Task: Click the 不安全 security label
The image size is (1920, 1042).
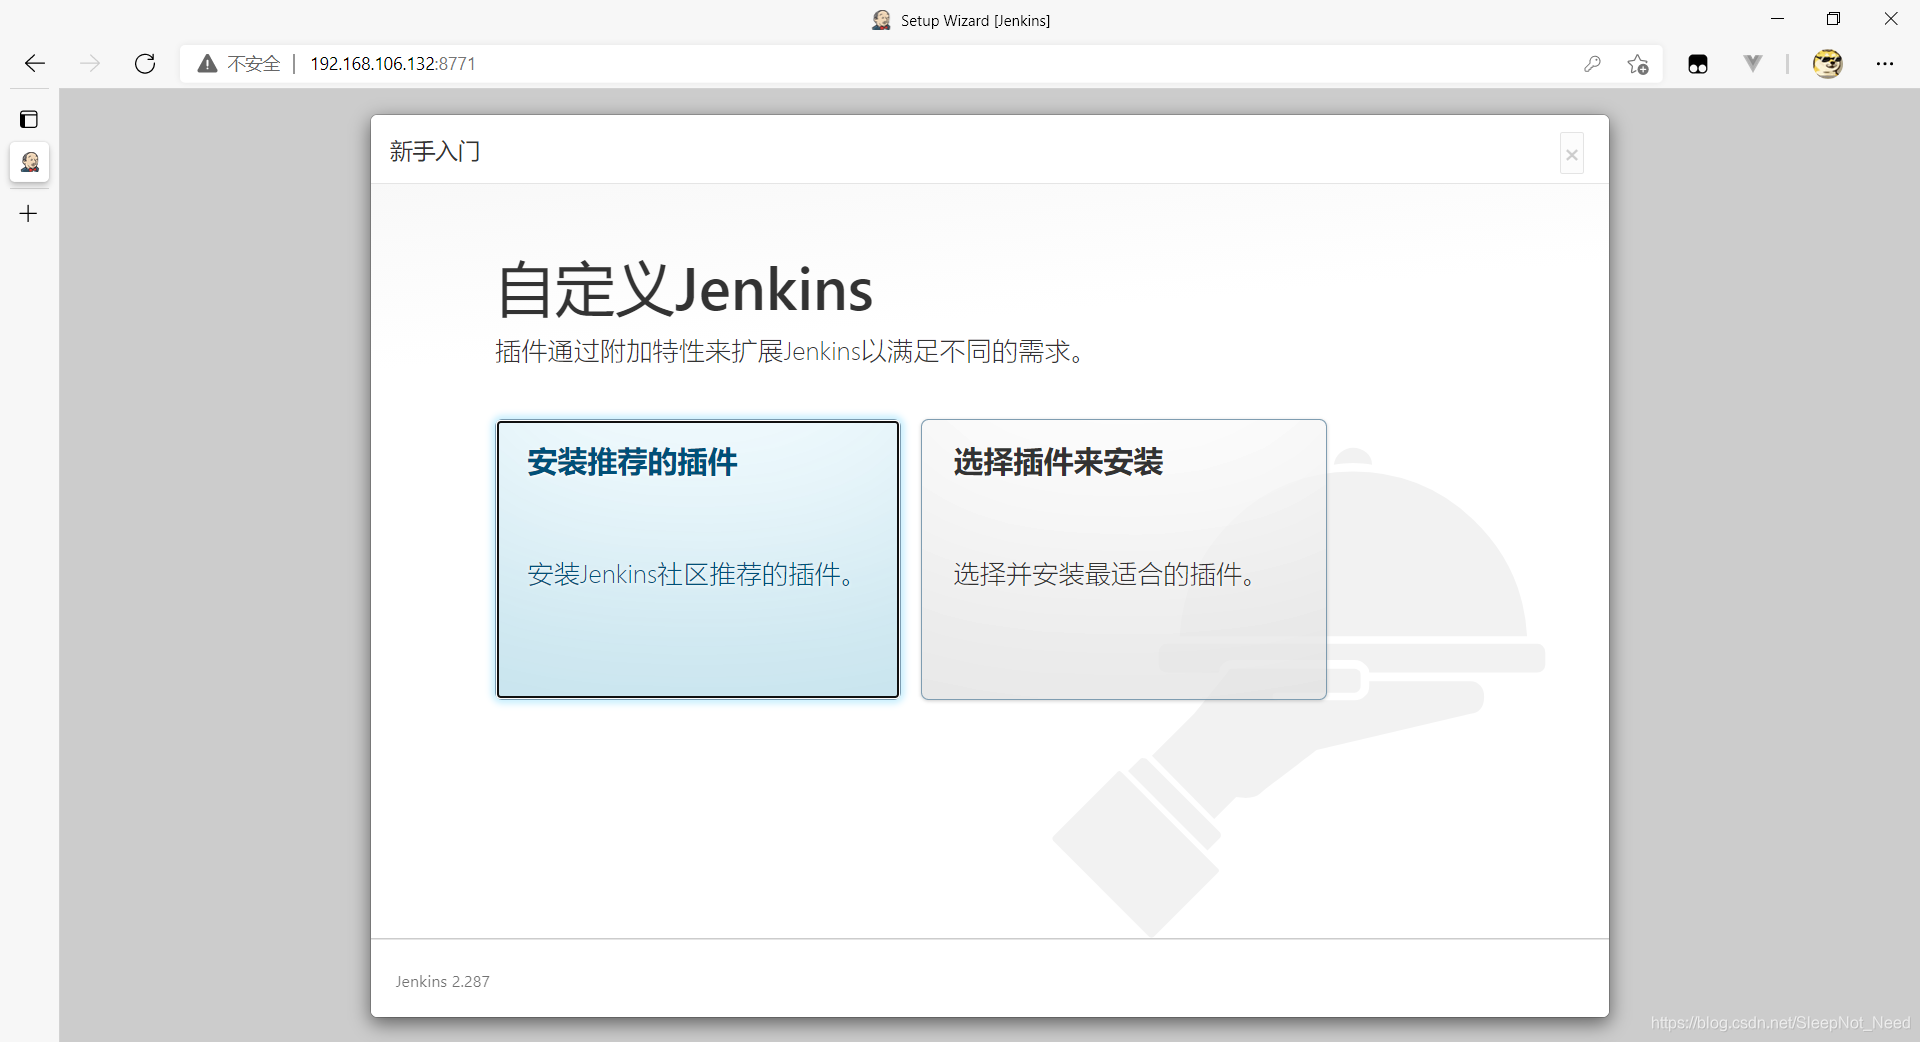Action: (x=254, y=64)
